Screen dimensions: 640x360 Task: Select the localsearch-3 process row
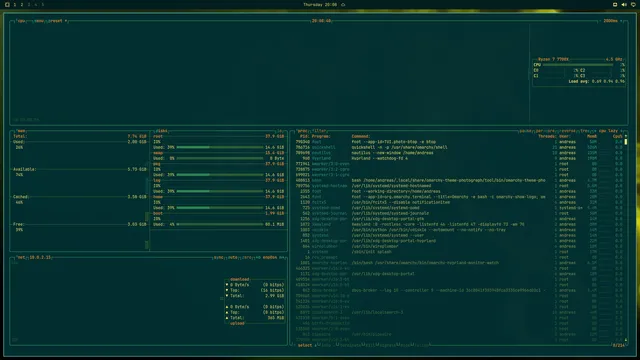pyautogui.click(x=459, y=313)
